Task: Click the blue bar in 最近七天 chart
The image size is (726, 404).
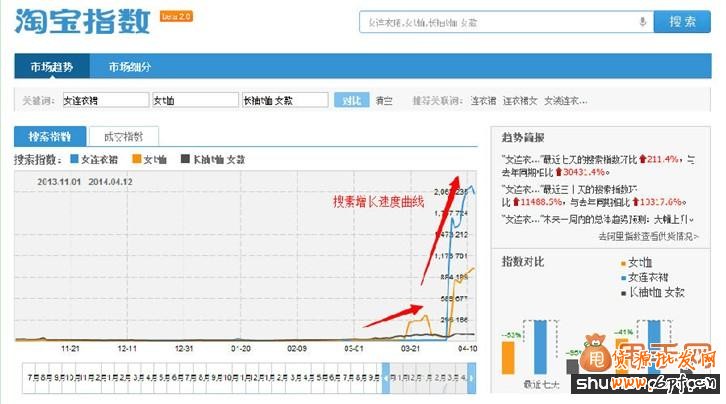Action: (x=540, y=347)
